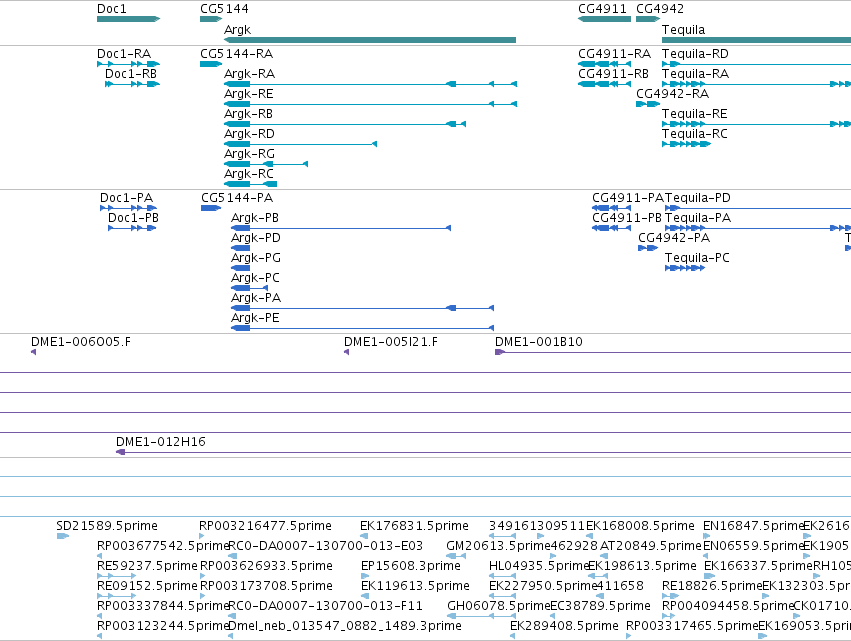Click the Argk-RB transcript label

[x=249, y=114]
